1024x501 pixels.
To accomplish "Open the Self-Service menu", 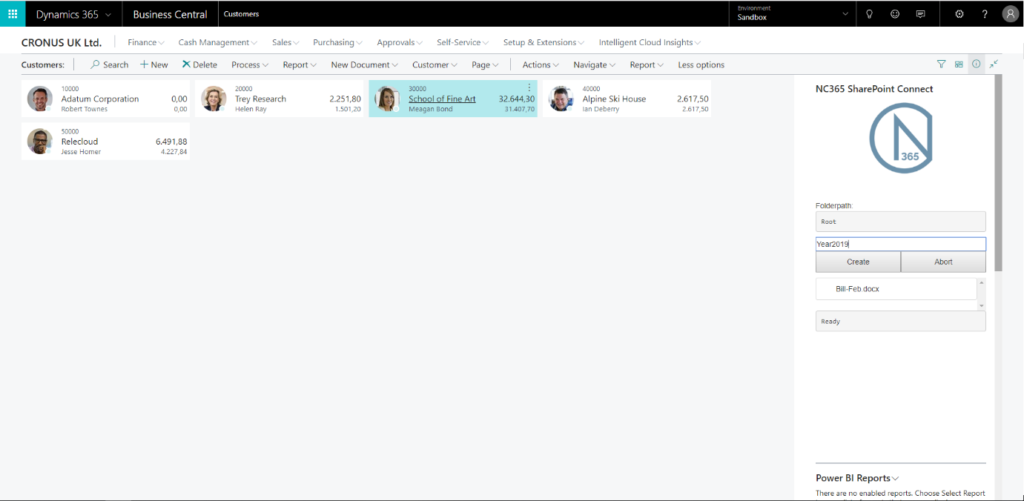I will (x=463, y=42).
